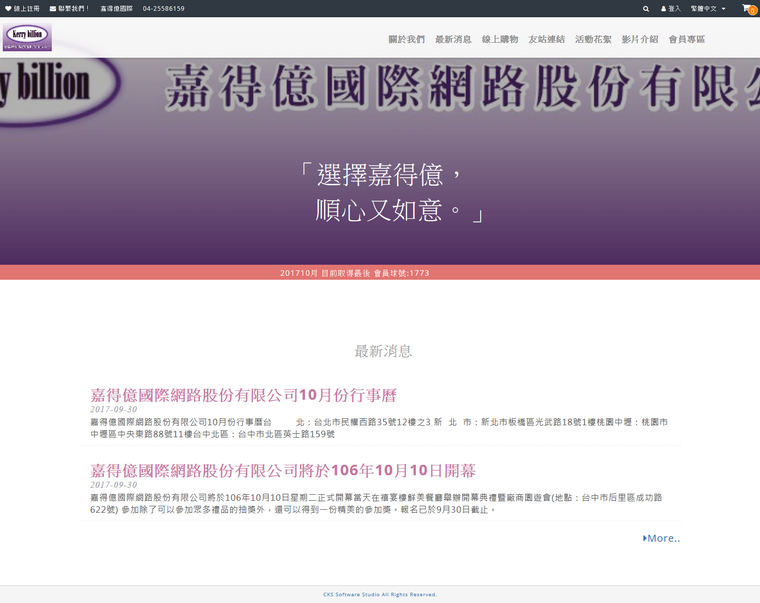The width and height of the screenshot is (760, 603).
Task: Open the 會員專區 menu item
Action: 687,39
